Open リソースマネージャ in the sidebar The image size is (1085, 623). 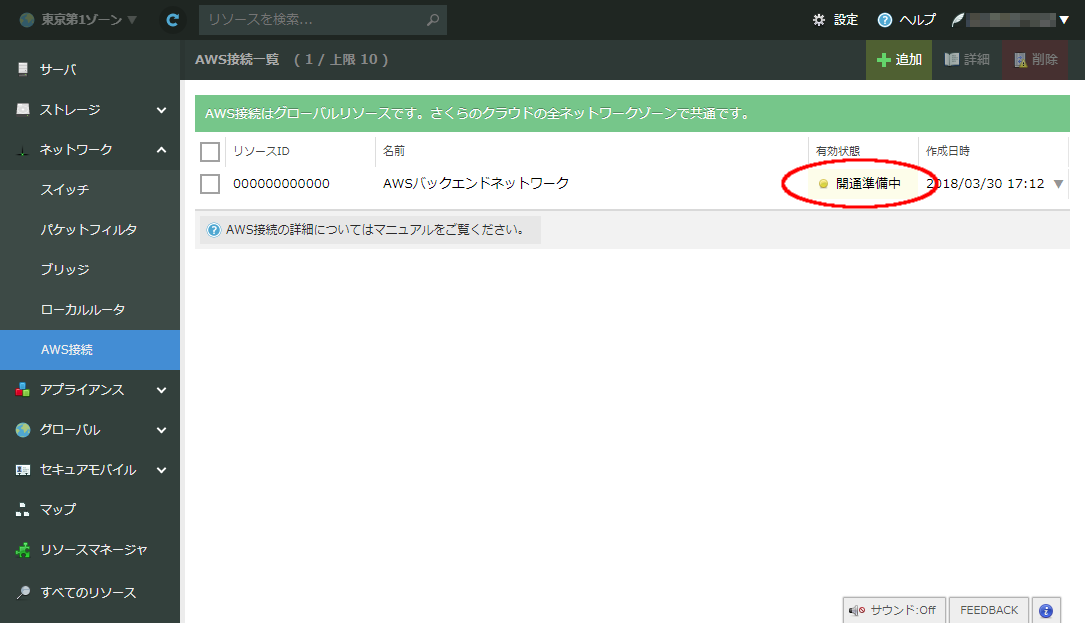tap(93, 550)
